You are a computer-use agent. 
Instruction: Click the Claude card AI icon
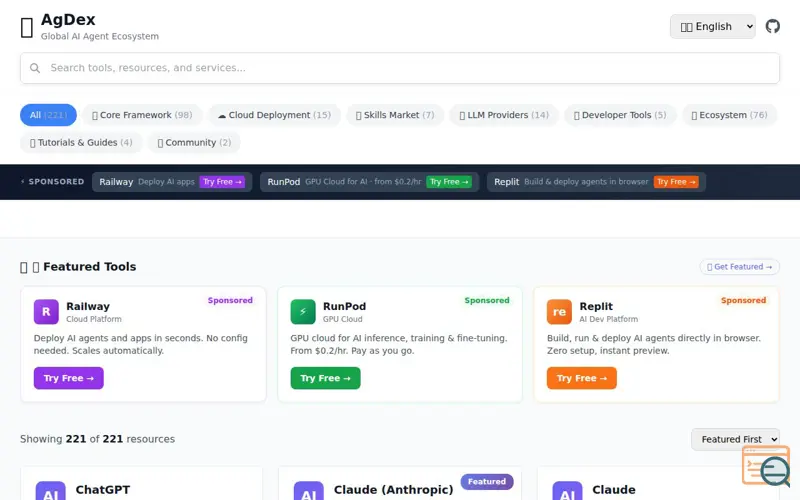click(x=567, y=491)
